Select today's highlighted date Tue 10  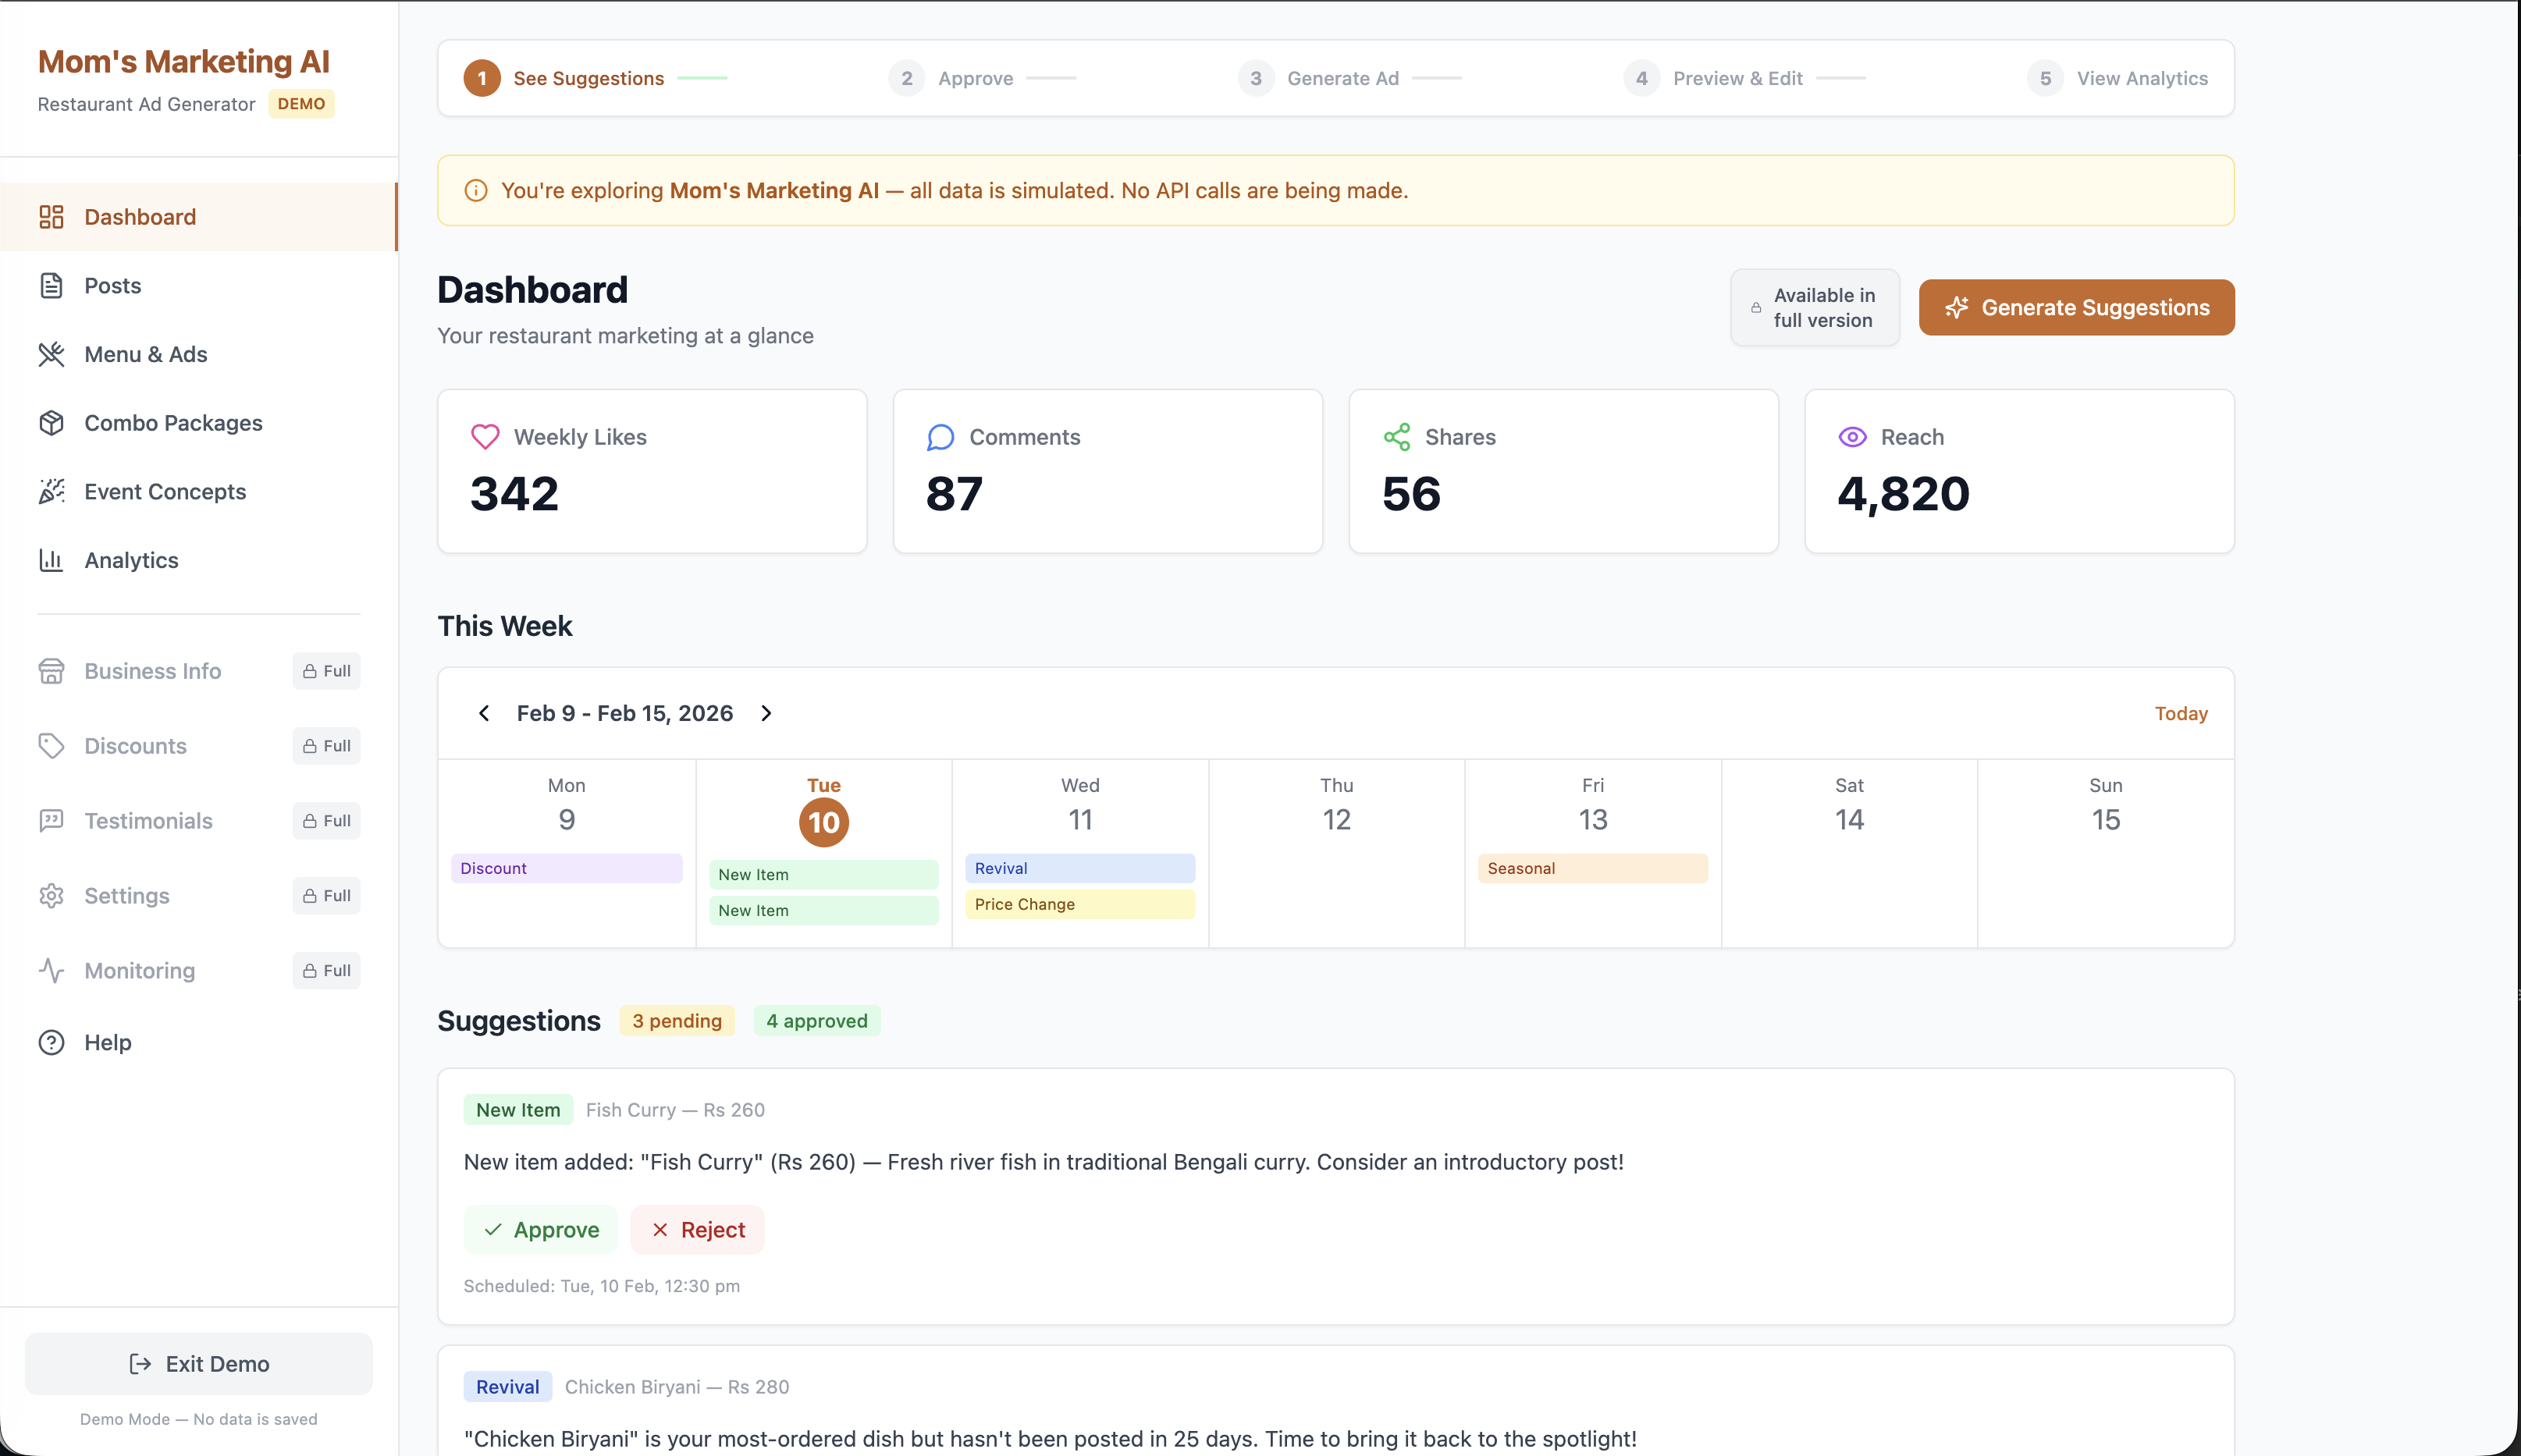click(823, 821)
